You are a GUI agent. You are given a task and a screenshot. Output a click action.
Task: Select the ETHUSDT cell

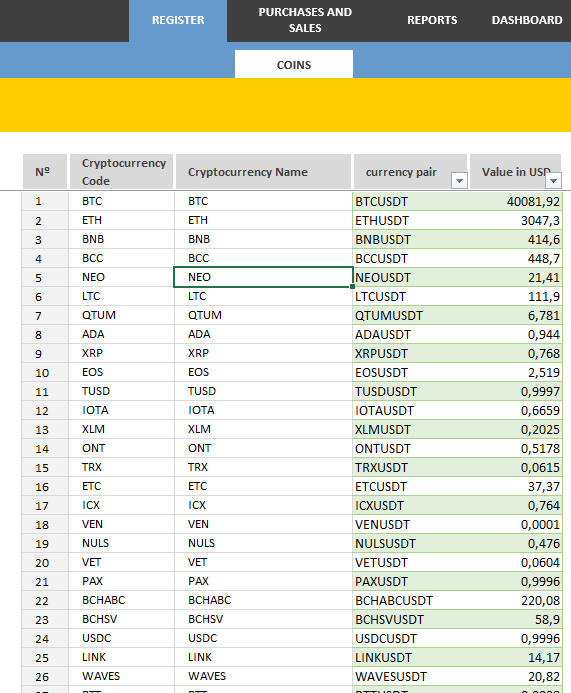point(411,221)
